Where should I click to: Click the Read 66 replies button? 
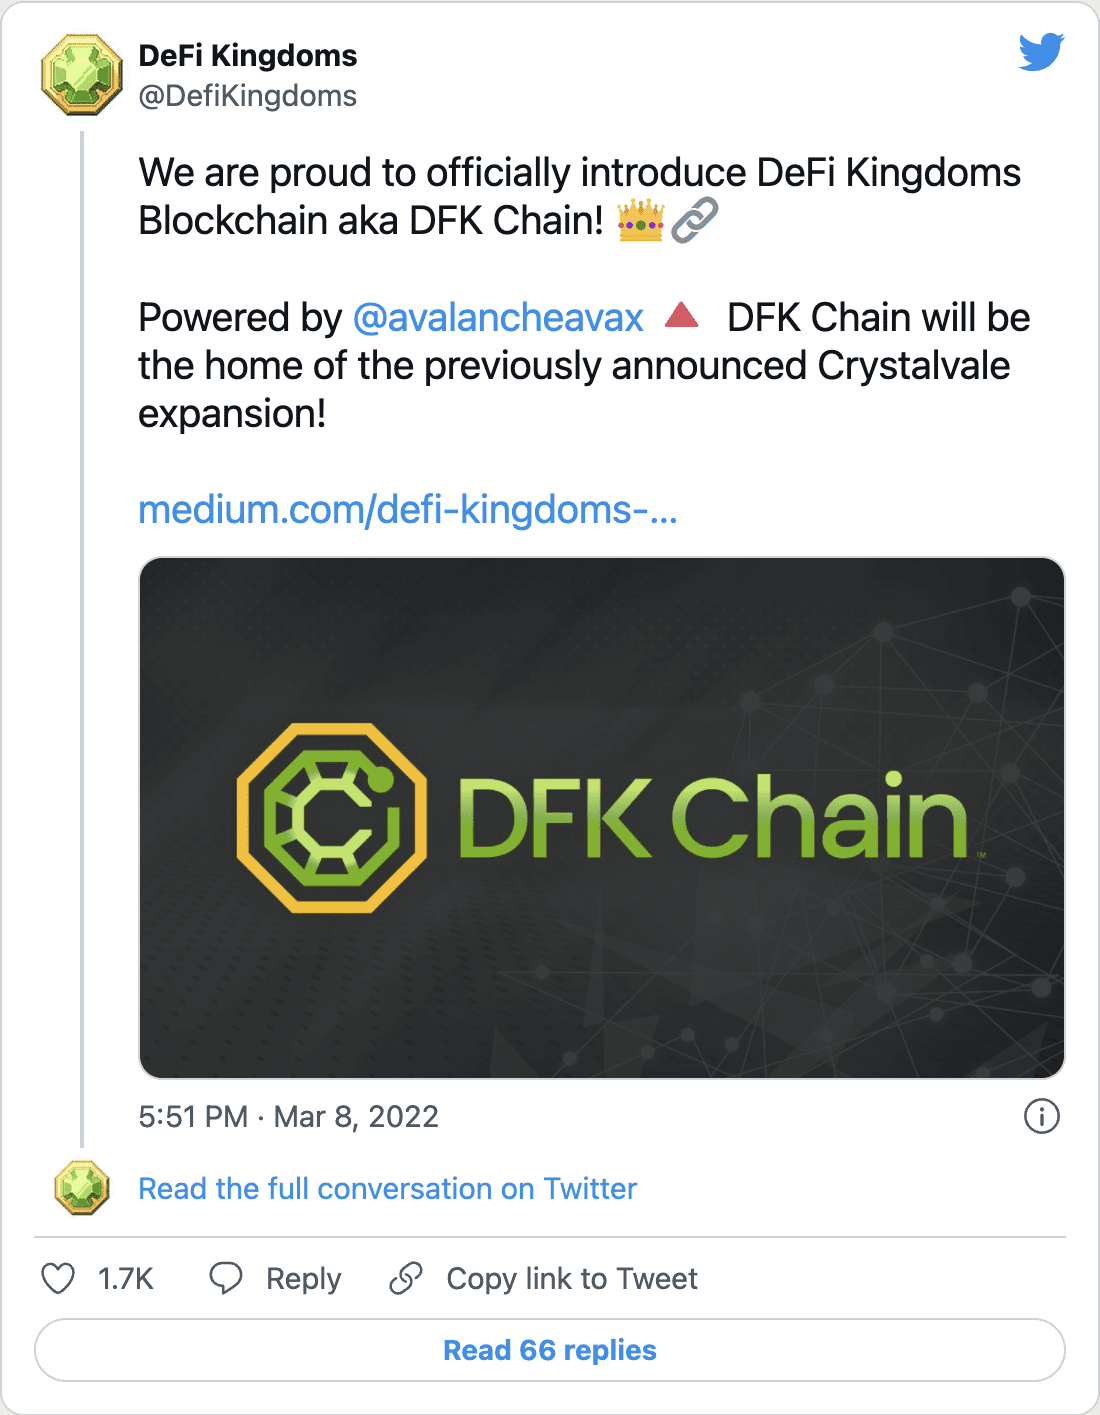tap(550, 1350)
